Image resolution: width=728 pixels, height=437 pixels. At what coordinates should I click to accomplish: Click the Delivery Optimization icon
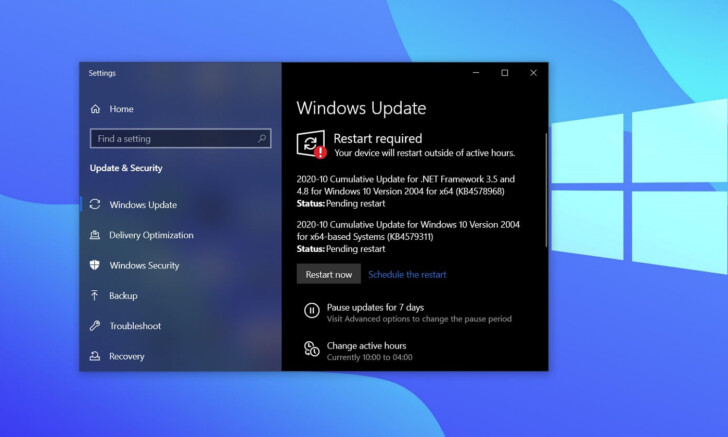(x=95, y=235)
